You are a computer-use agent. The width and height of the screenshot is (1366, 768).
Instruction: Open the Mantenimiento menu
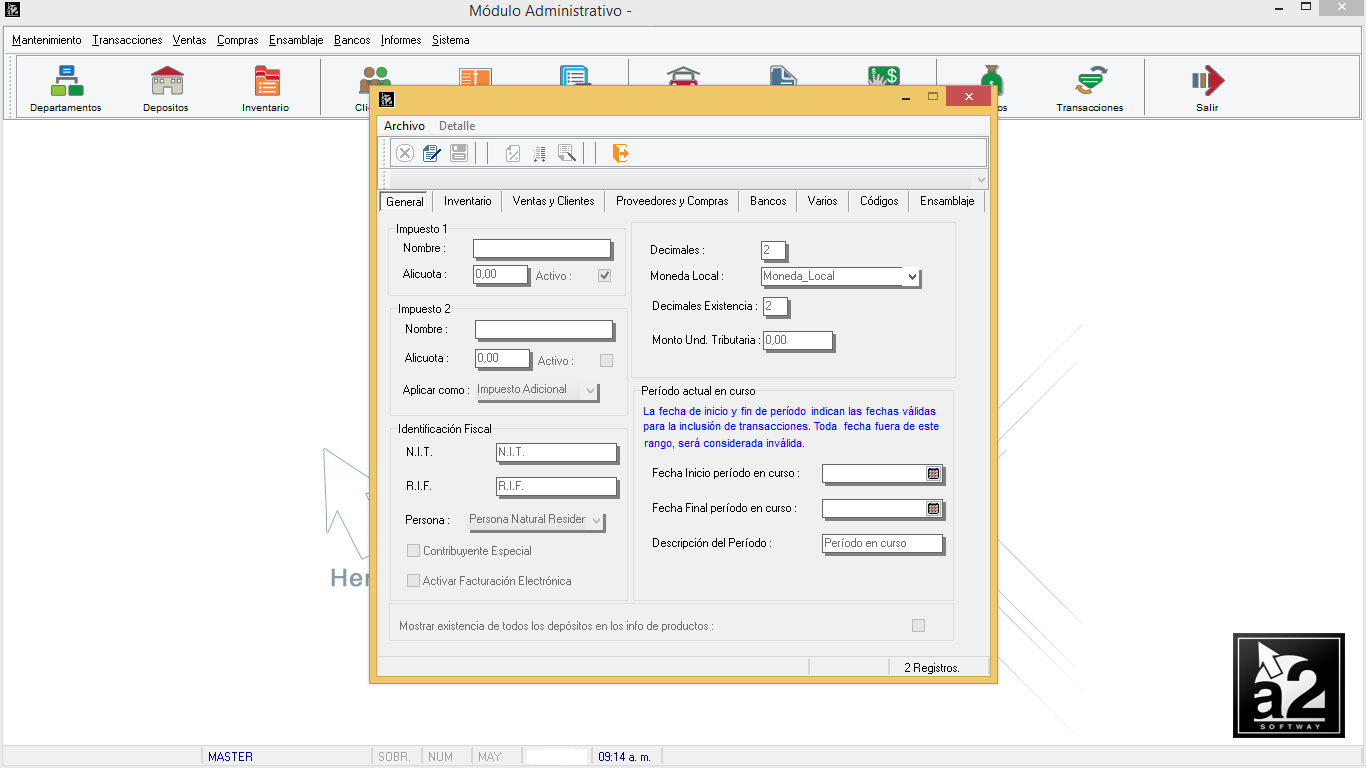click(47, 40)
